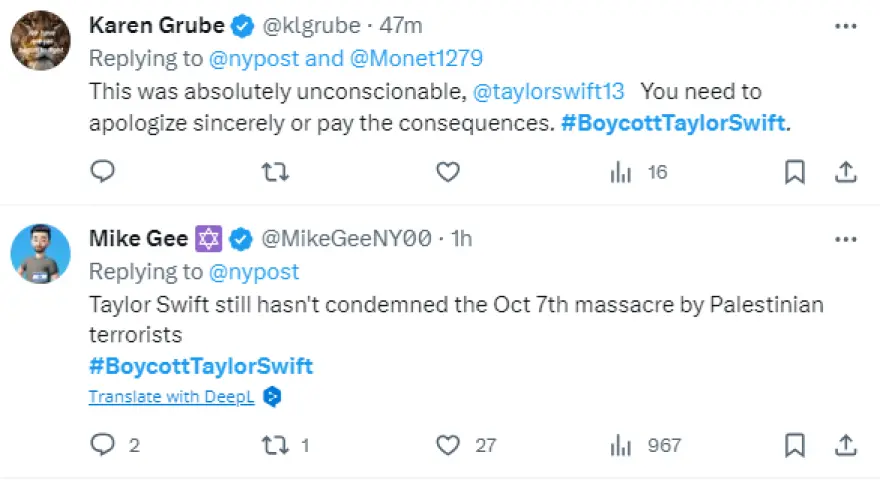Open more options on Karen Grube's tweet

(846, 24)
